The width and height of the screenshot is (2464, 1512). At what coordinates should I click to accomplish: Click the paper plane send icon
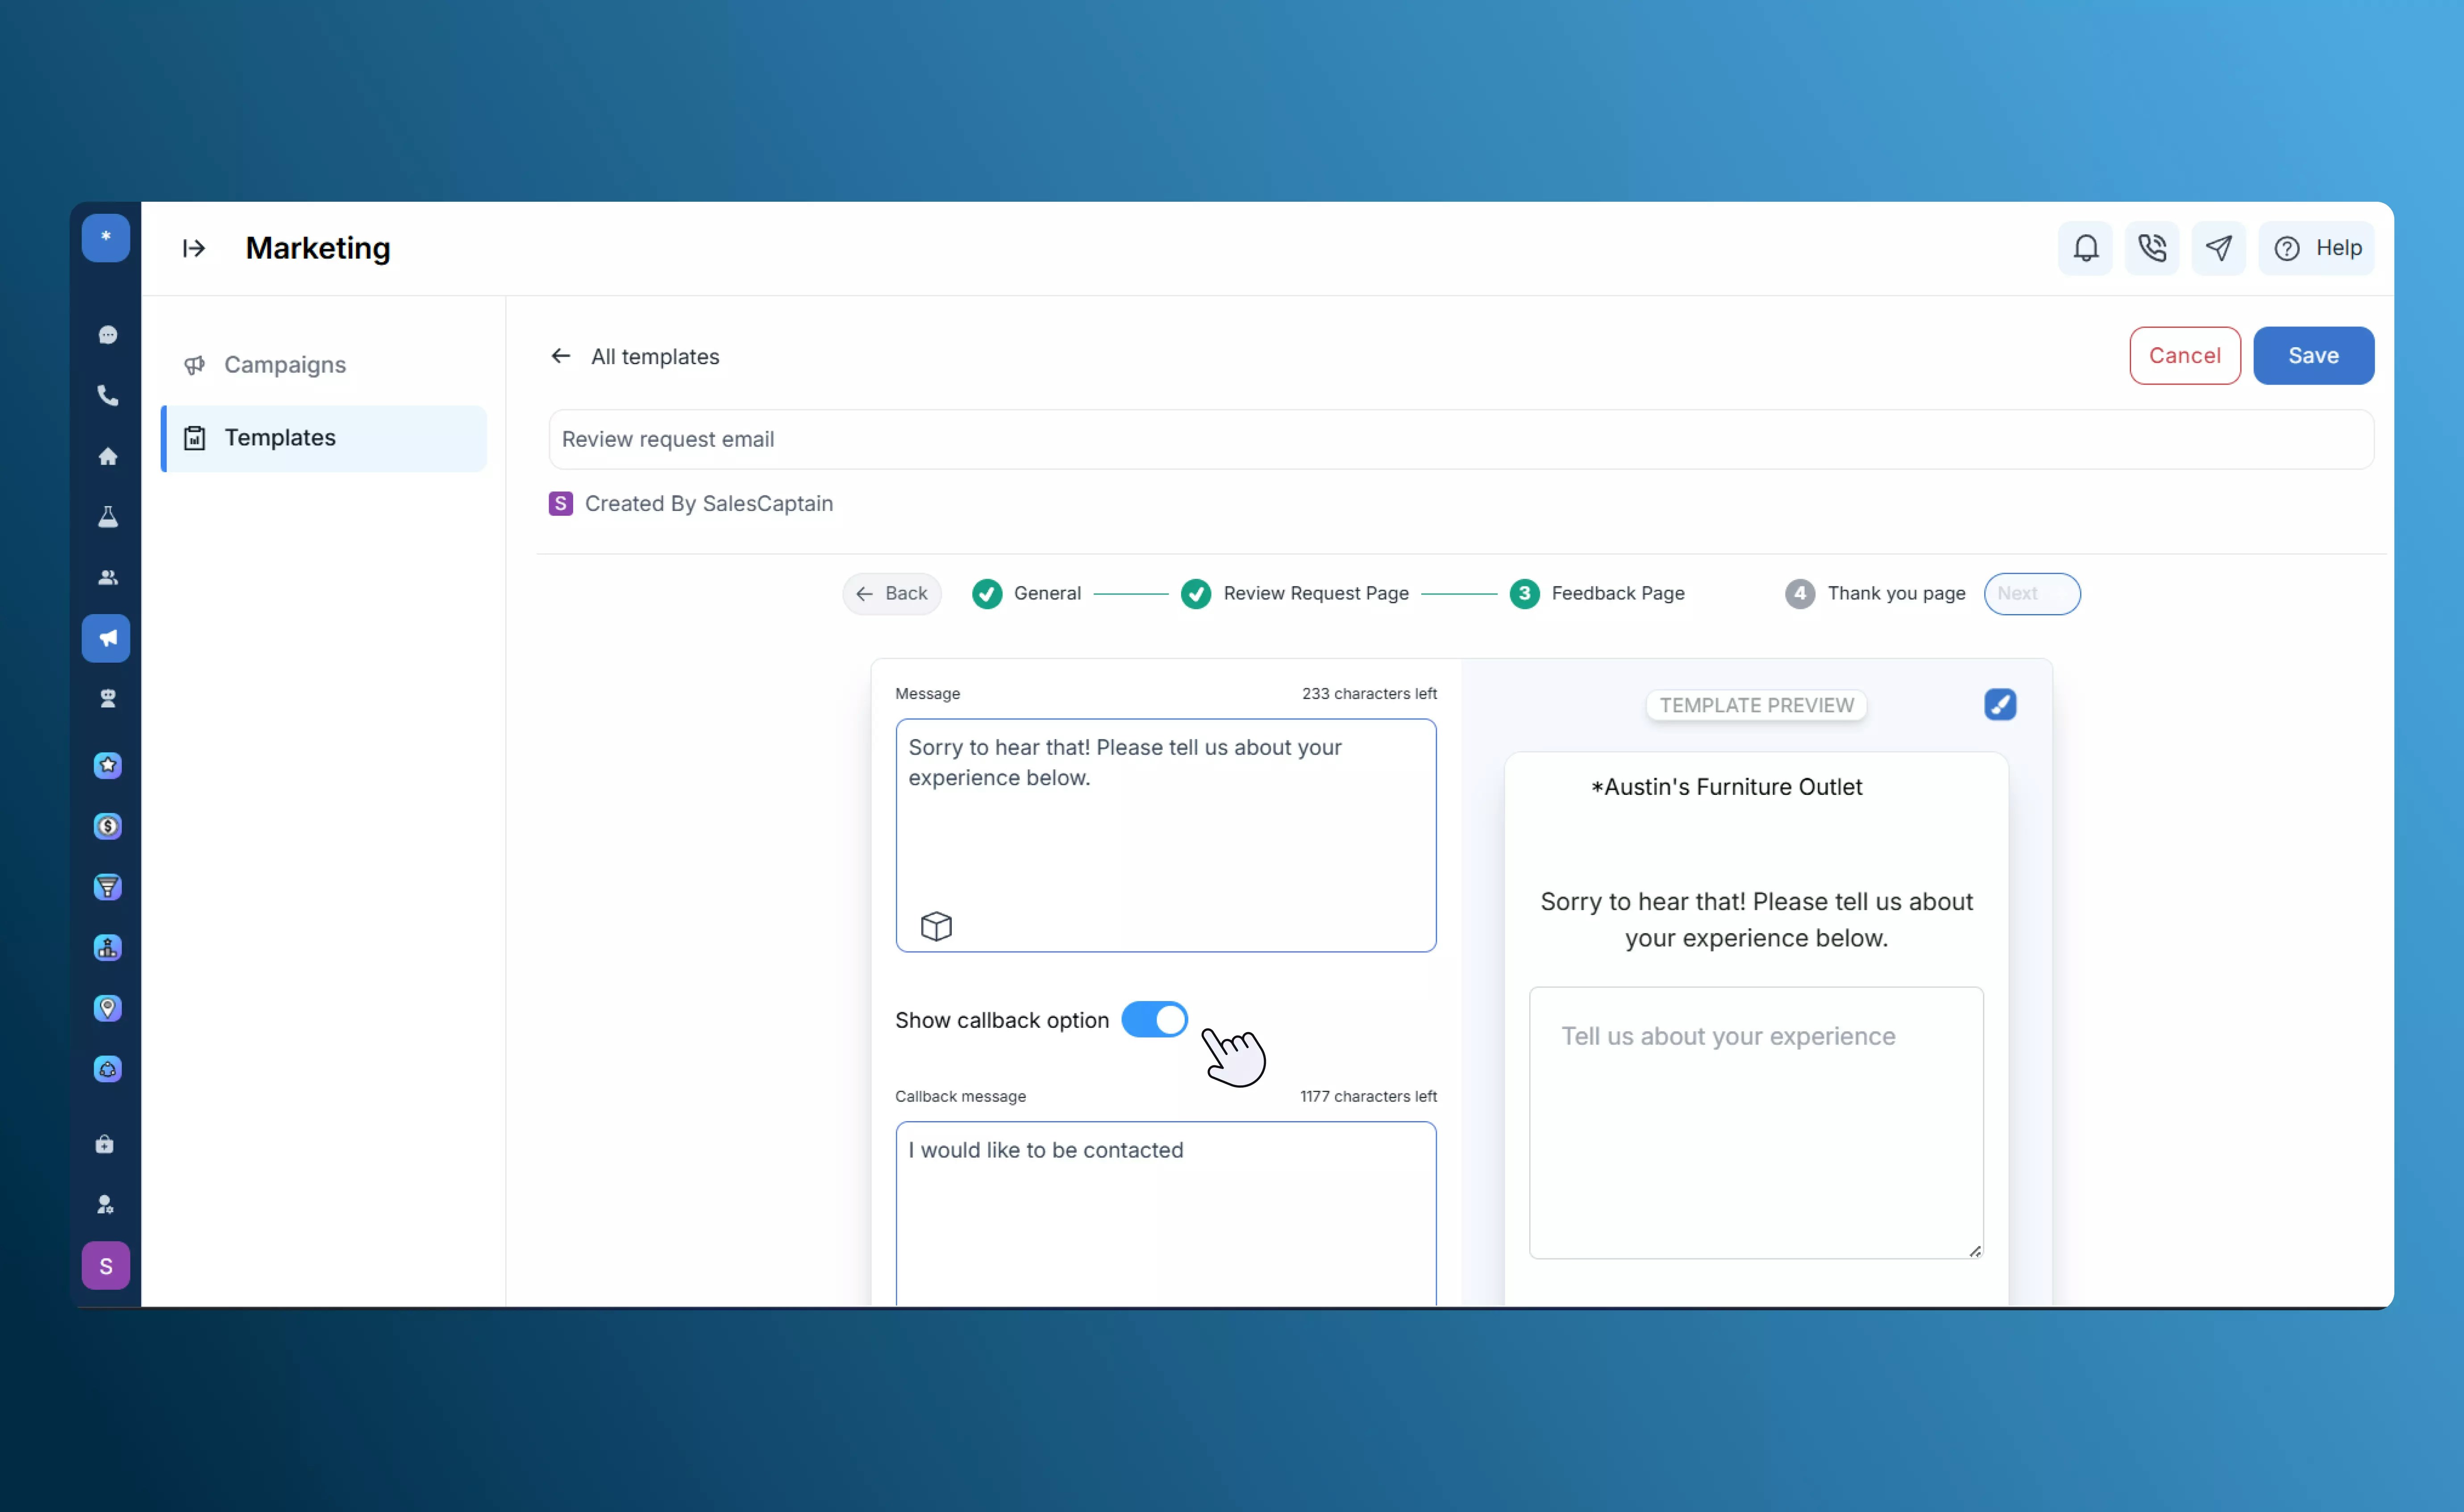2218,248
